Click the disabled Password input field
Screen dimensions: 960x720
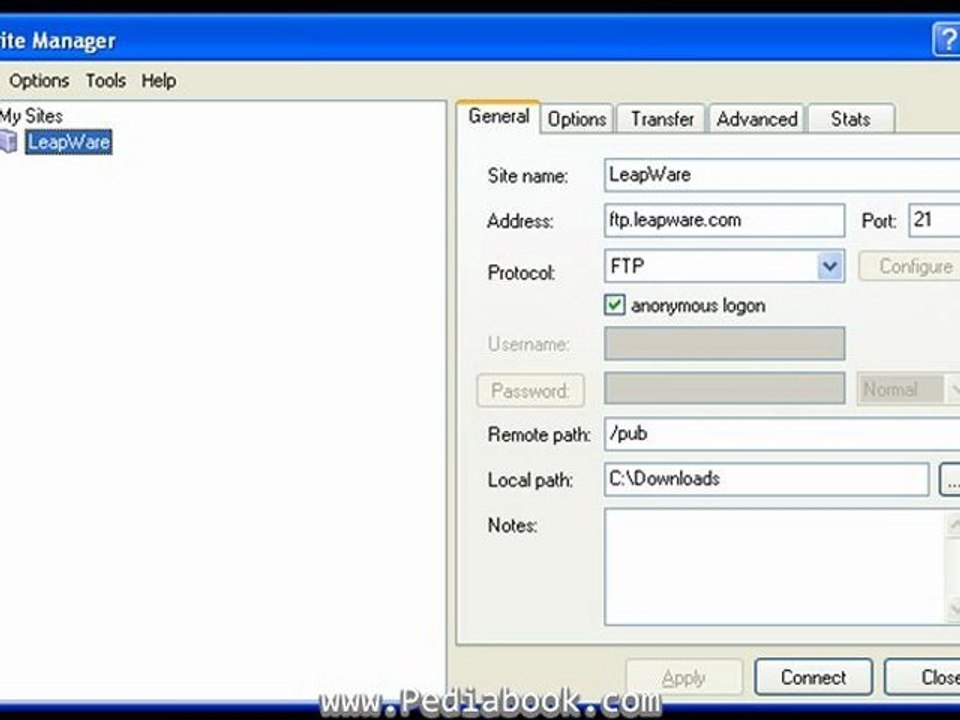(x=724, y=388)
